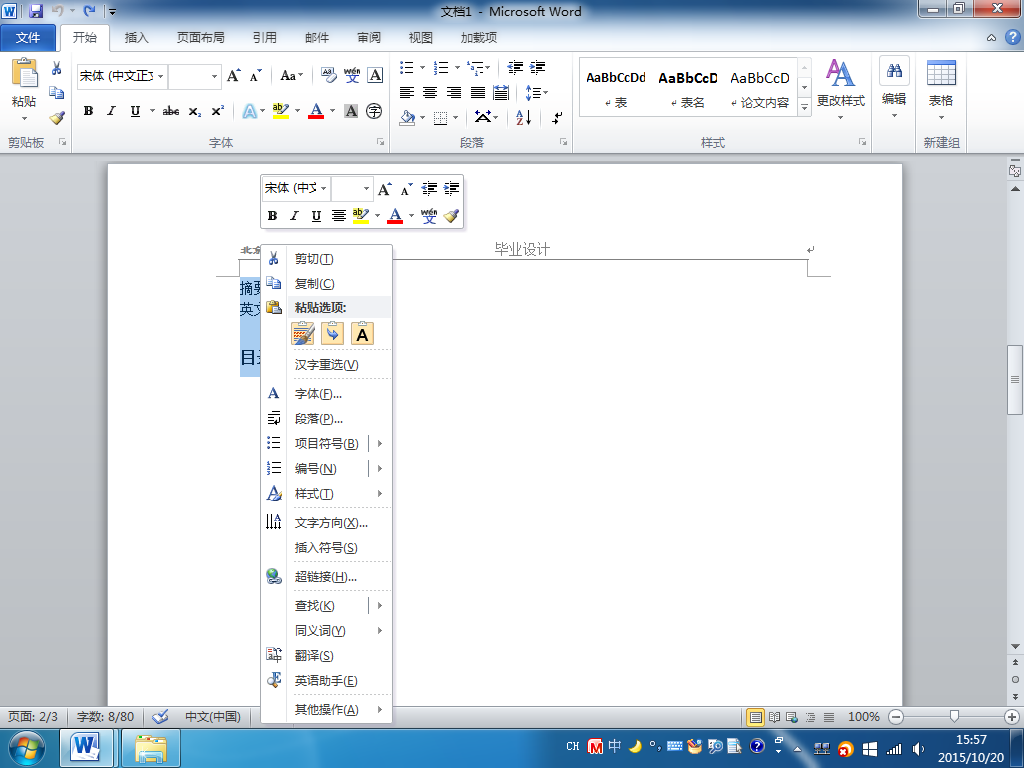This screenshot has width=1024, height=768.
Task: Toggle show paragraph marks button
Action: [557, 118]
